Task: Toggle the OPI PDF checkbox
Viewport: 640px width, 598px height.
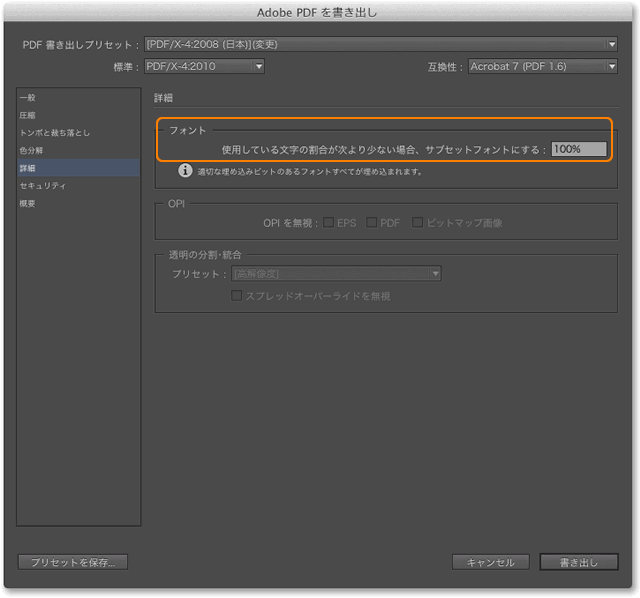Action: tap(372, 222)
